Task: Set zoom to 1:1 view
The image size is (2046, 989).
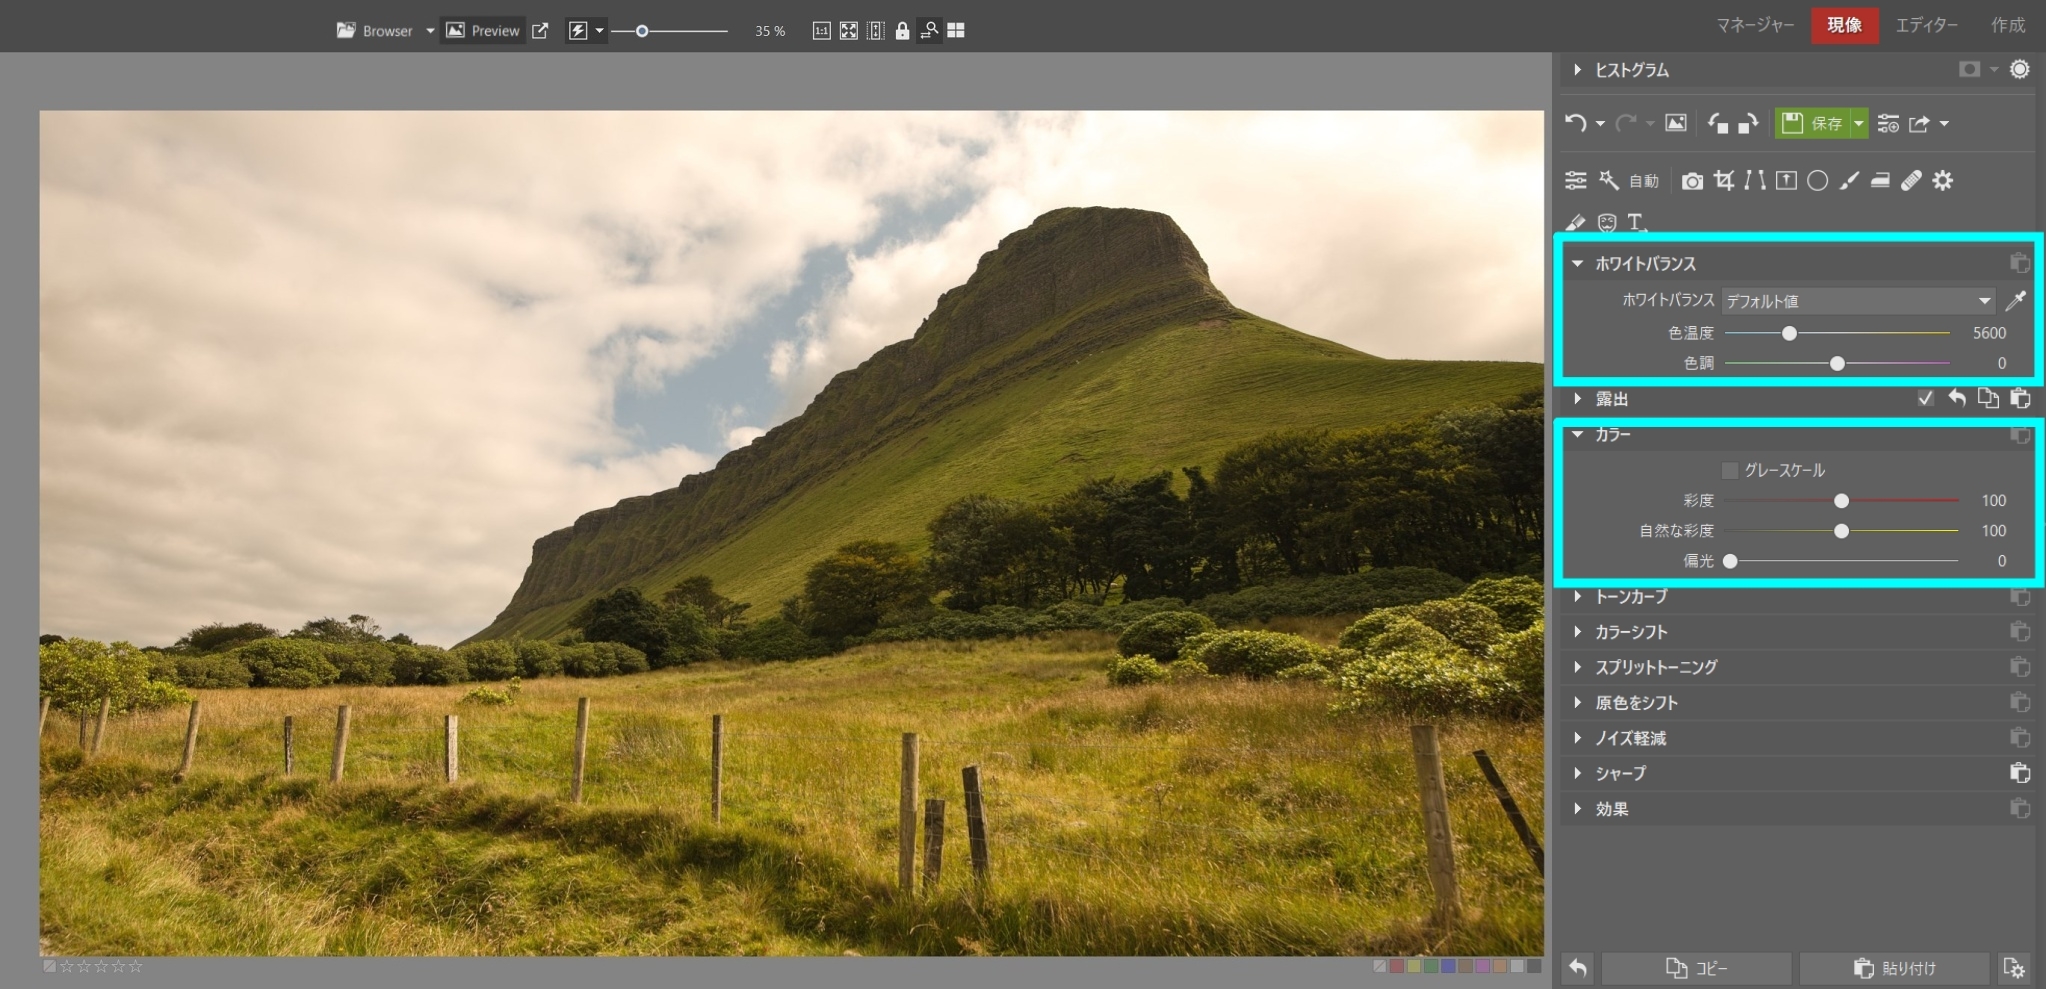Action: pyautogui.click(x=821, y=31)
